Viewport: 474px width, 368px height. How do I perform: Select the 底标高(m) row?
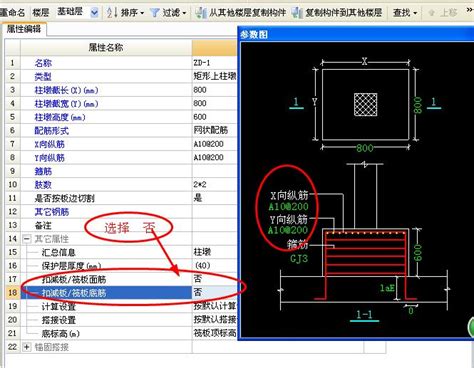(x=106, y=333)
